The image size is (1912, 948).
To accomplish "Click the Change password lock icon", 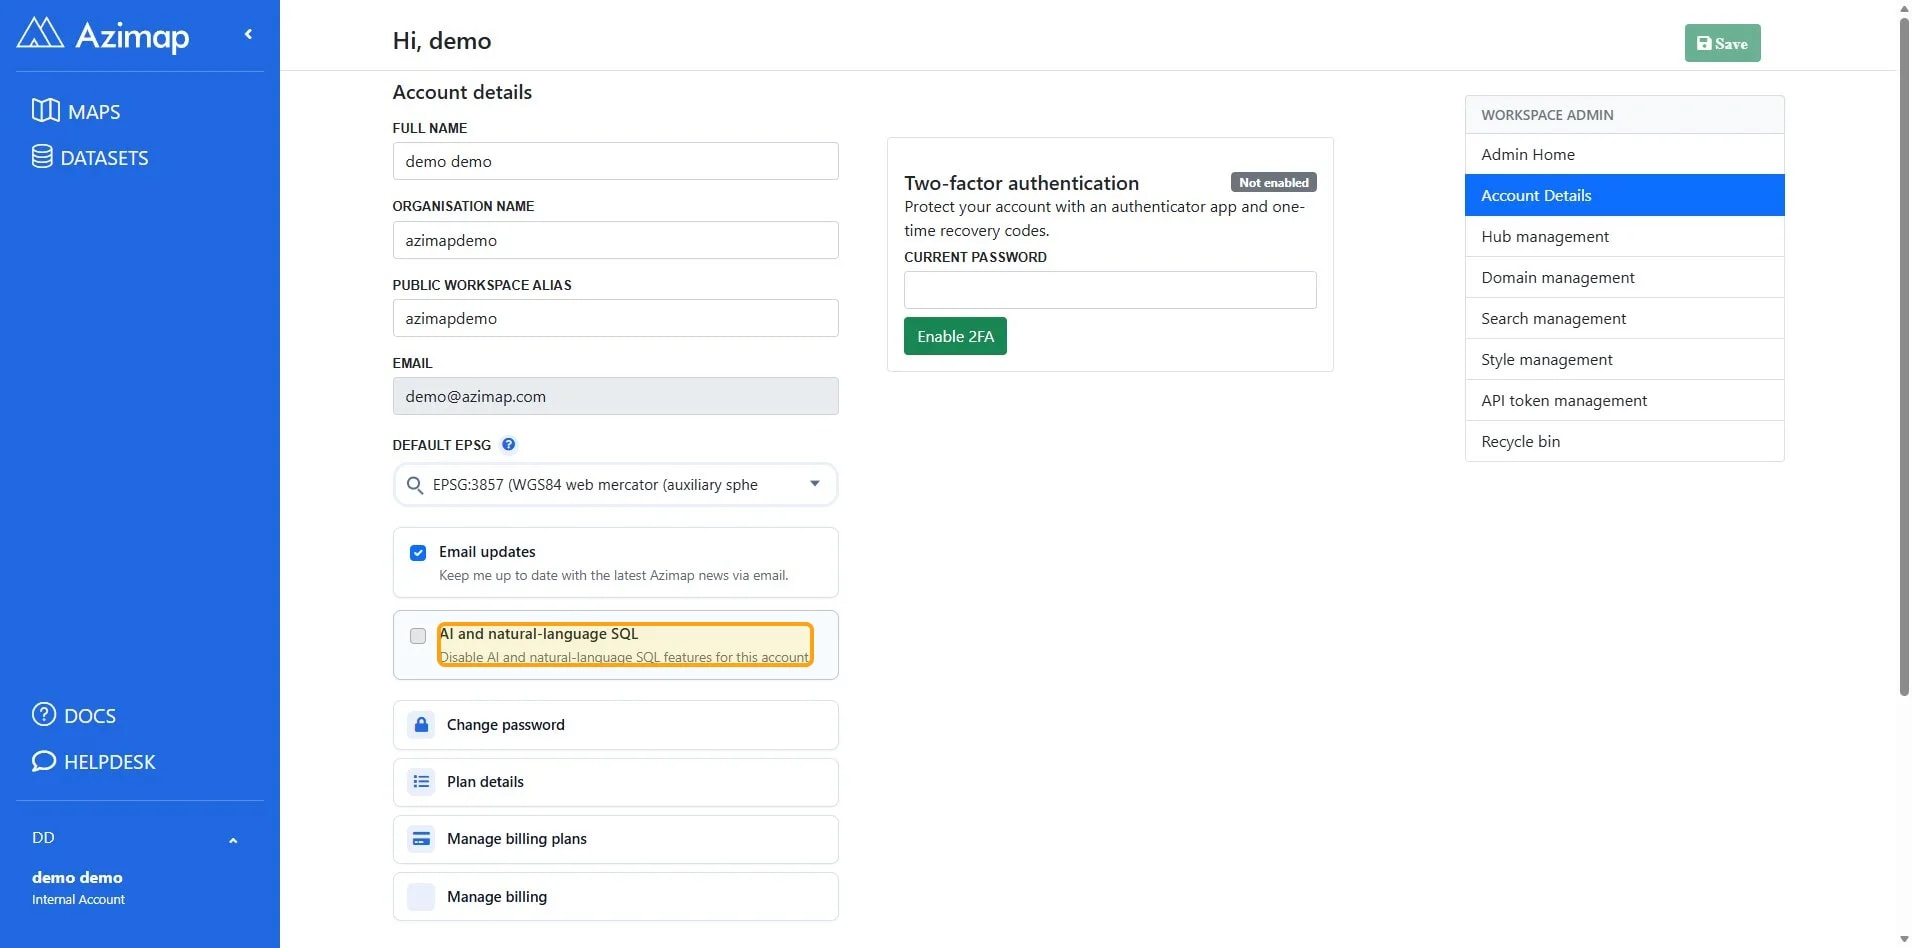I will [421, 724].
